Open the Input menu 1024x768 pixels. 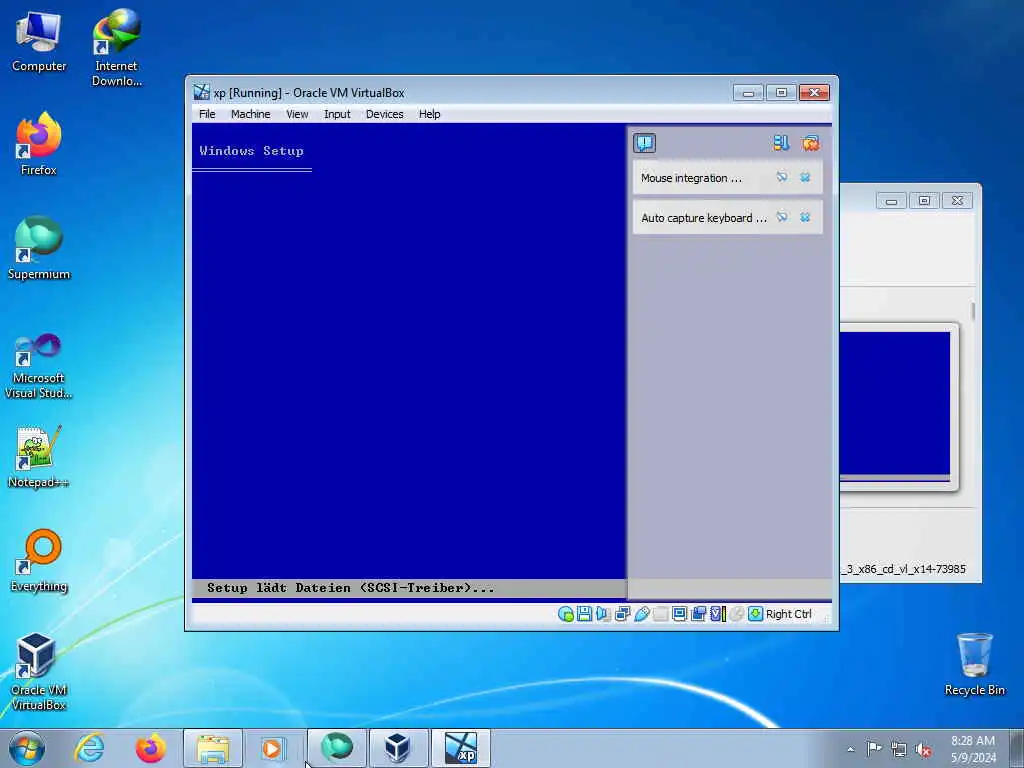[337, 114]
